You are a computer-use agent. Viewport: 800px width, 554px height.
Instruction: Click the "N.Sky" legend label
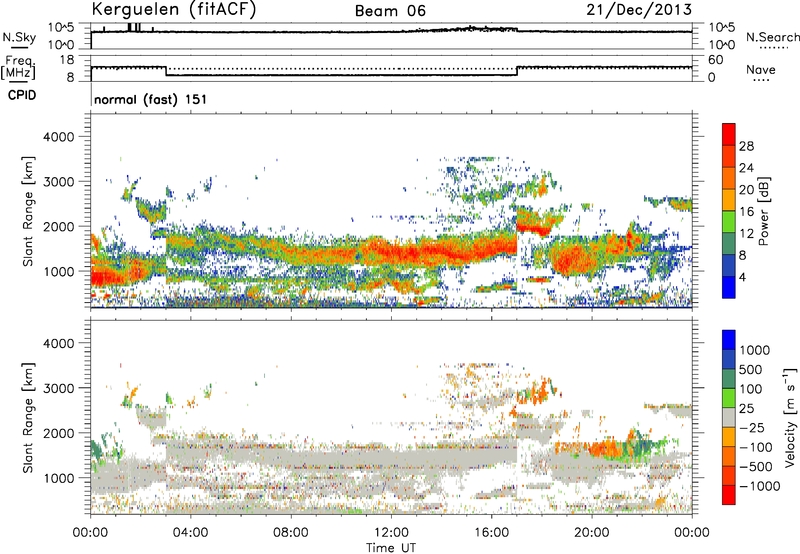click(x=19, y=37)
